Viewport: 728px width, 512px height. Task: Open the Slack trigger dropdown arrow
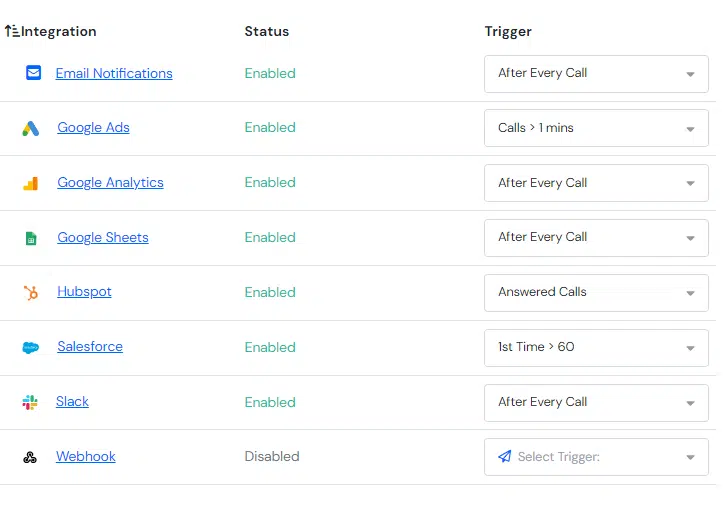pos(690,403)
